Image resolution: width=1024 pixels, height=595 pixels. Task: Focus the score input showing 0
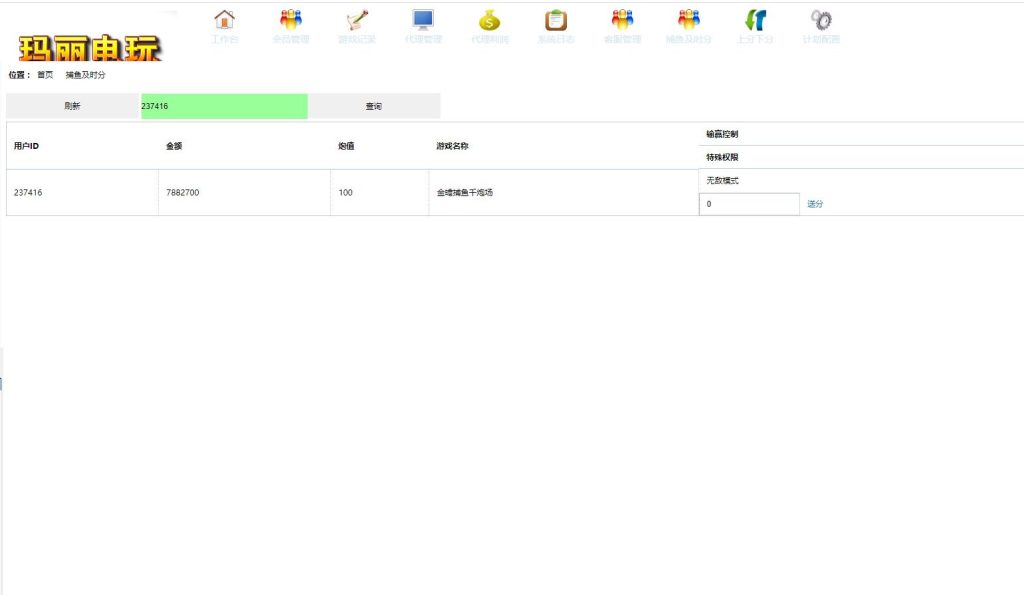tap(749, 204)
